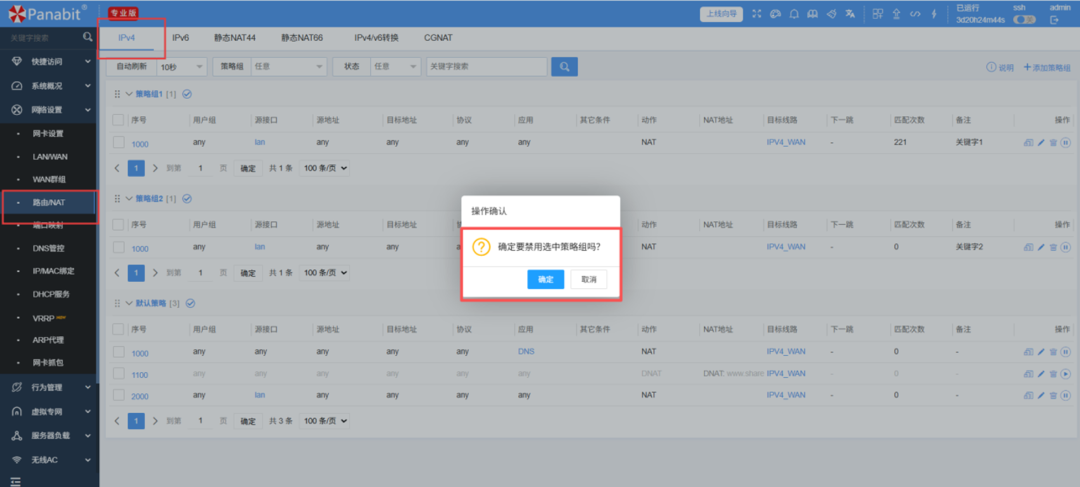The height and width of the screenshot is (487, 1080).
Task: Switch to the CGNAT tab
Action: 438,38
